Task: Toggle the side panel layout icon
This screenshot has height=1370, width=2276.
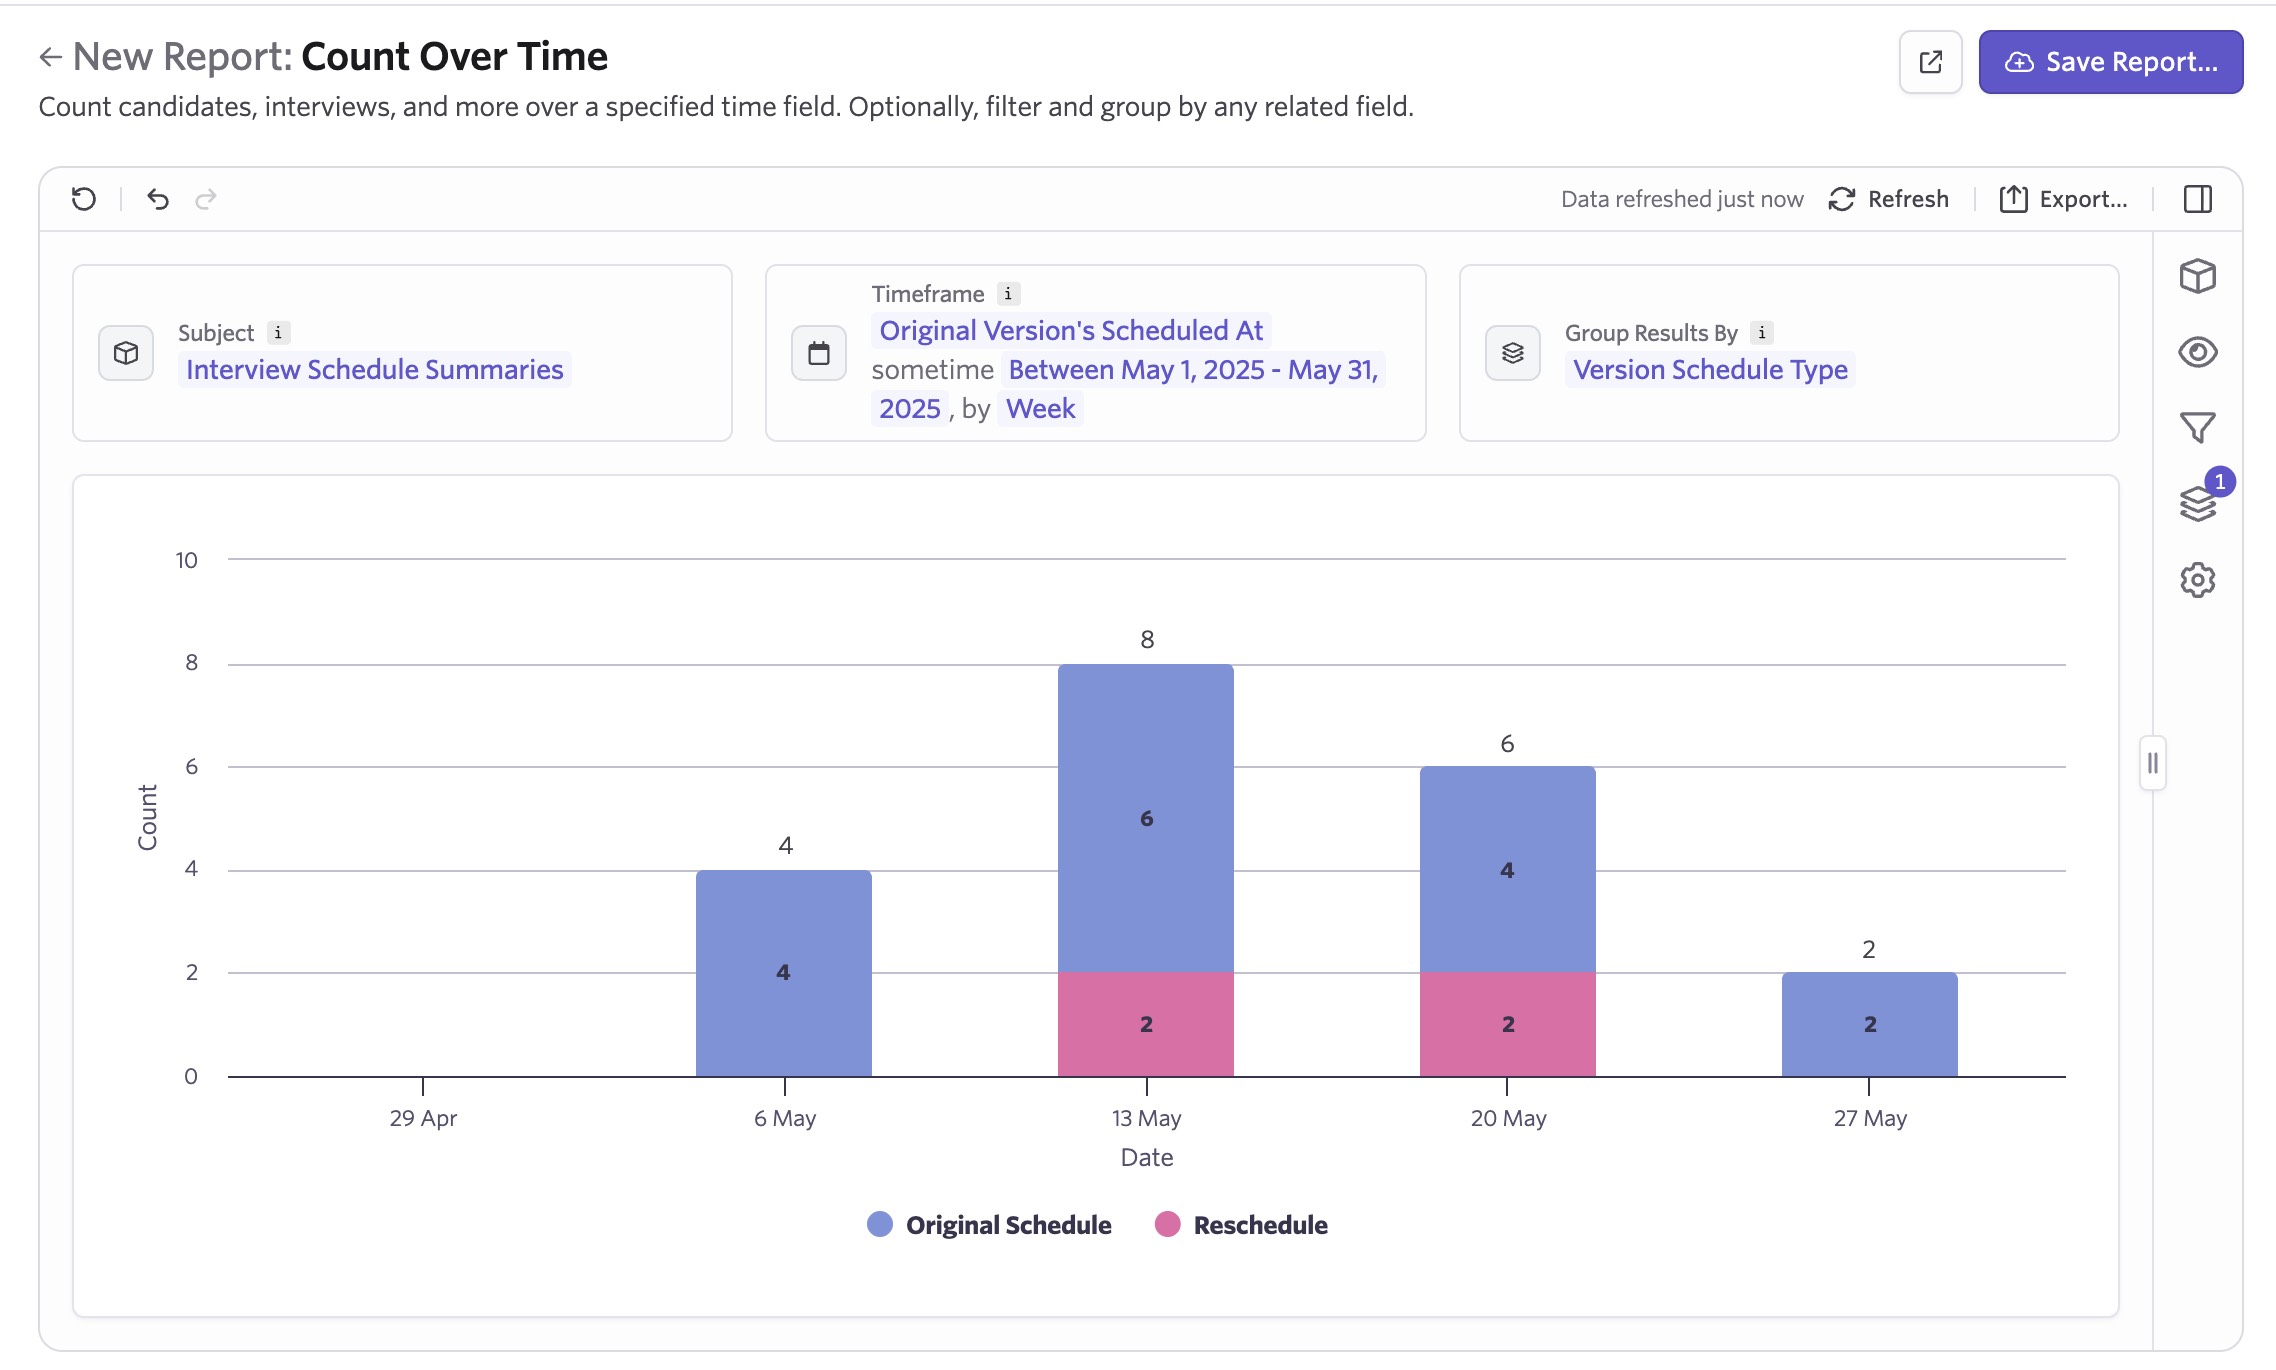Action: pos(2197,199)
